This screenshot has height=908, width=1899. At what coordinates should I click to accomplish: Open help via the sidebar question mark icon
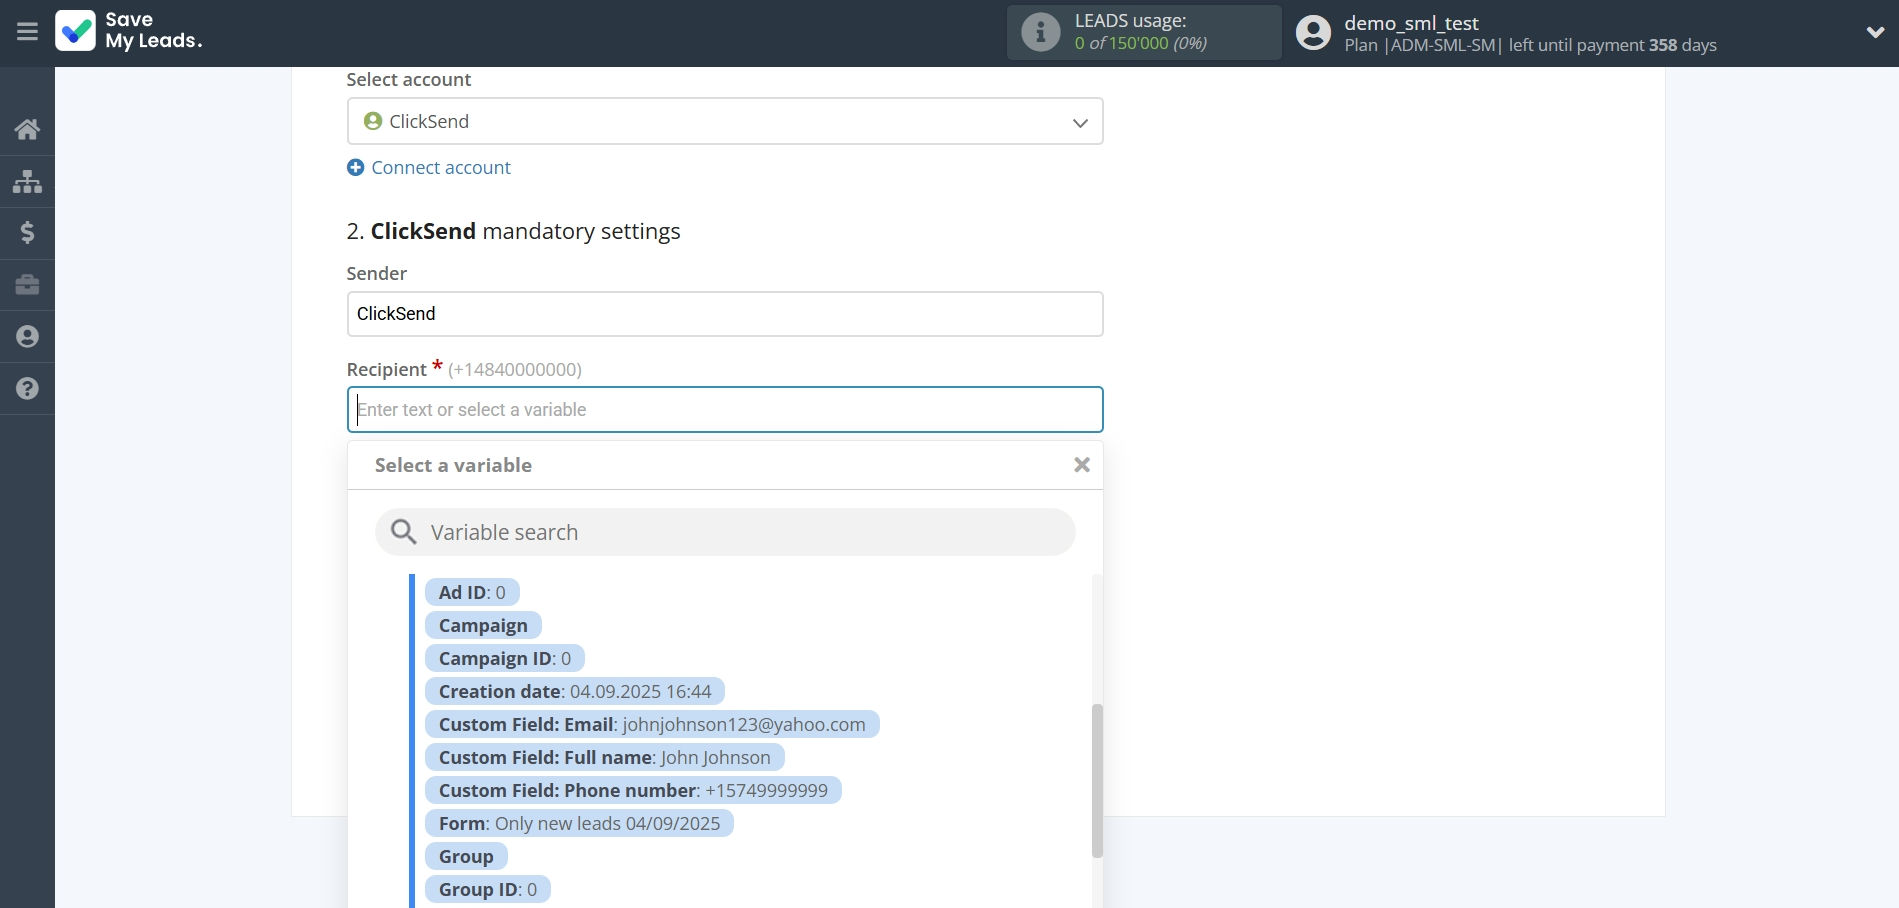(x=27, y=389)
